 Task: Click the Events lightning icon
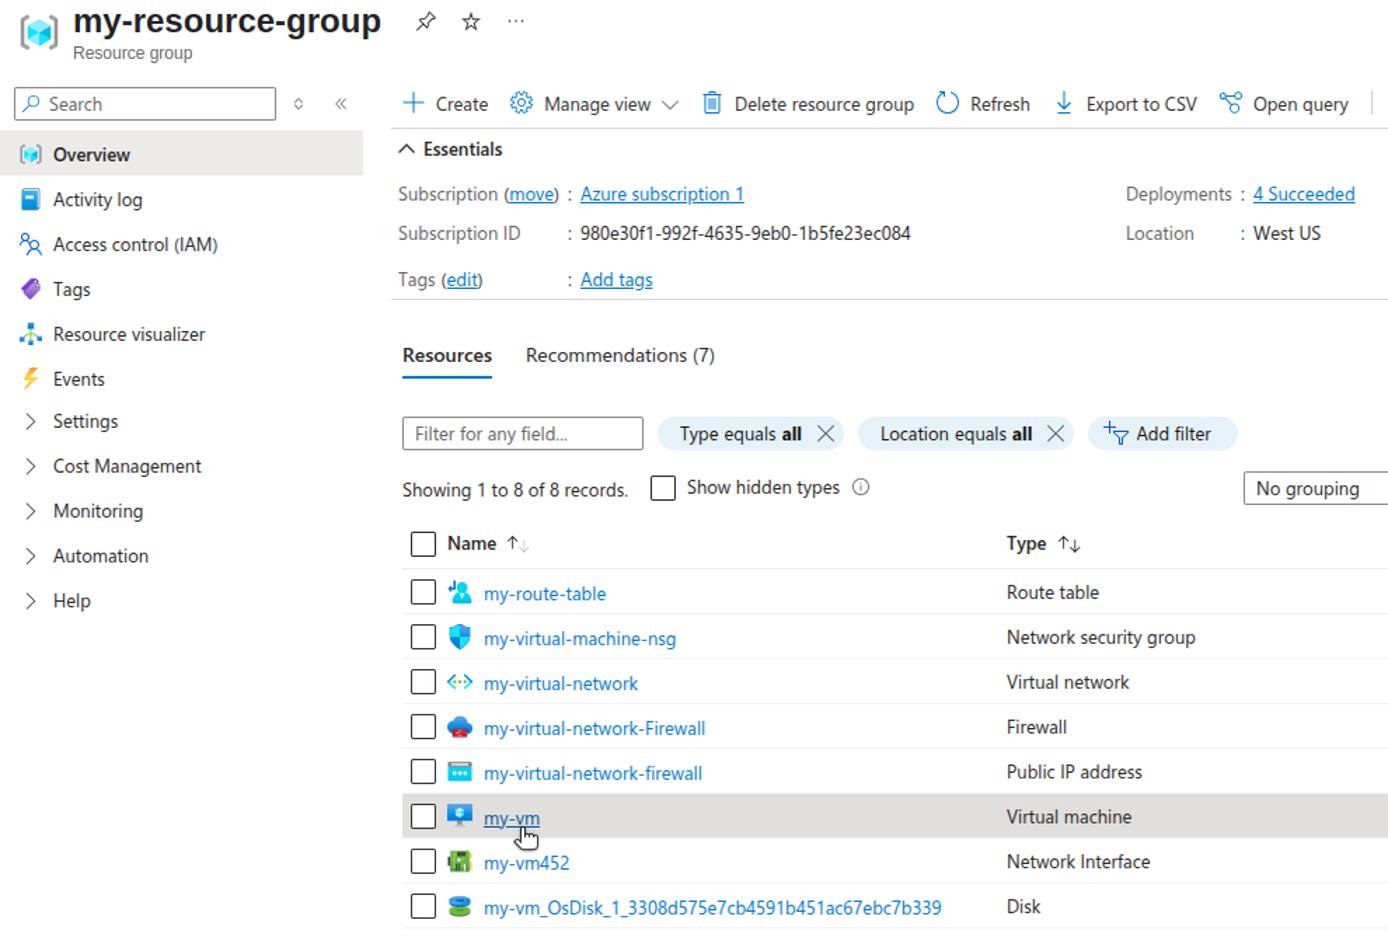tap(29, 378)
